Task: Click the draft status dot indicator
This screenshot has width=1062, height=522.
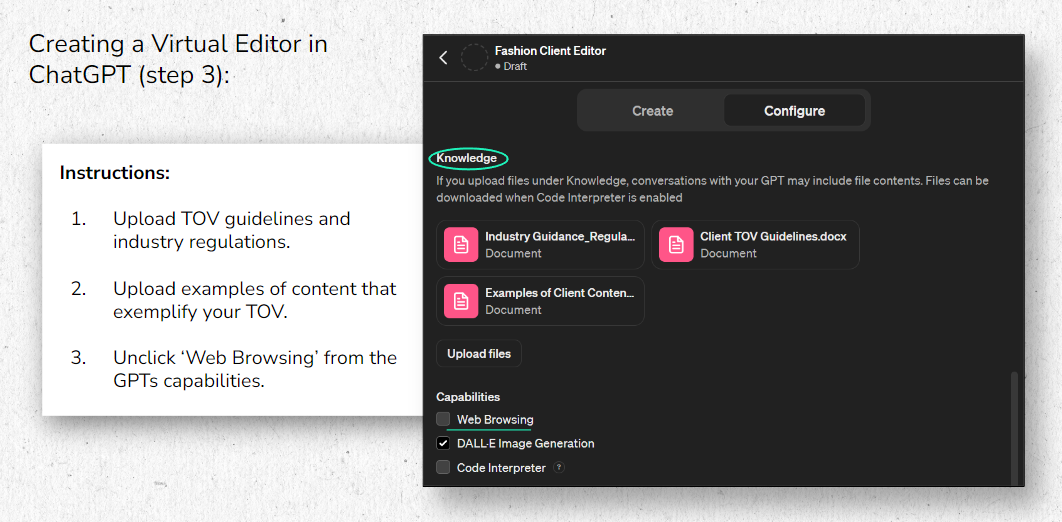Action: [x=498, y=66]
